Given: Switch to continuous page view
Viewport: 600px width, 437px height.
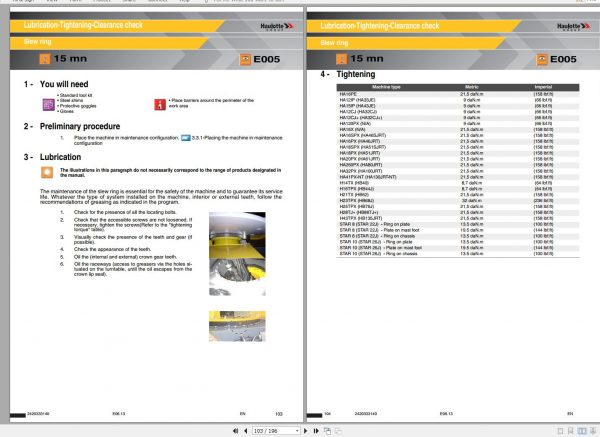Looking at the screenshot, I should pyautogui.click(x=571, y=431).
